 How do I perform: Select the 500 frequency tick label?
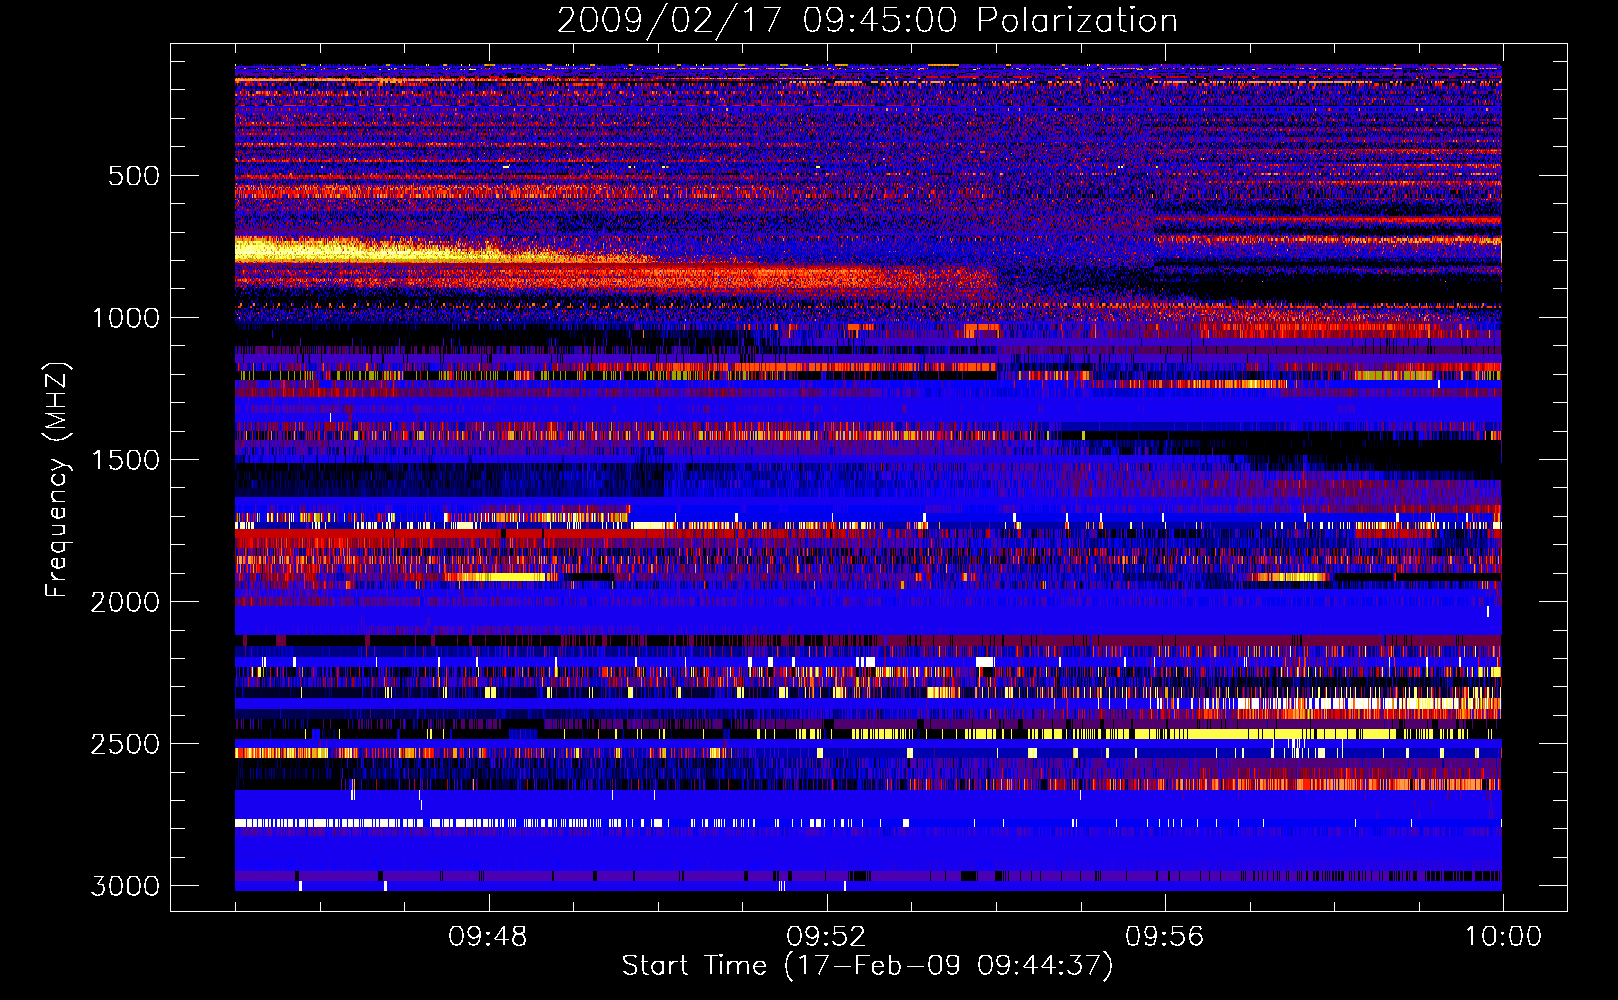coord(134,176)
